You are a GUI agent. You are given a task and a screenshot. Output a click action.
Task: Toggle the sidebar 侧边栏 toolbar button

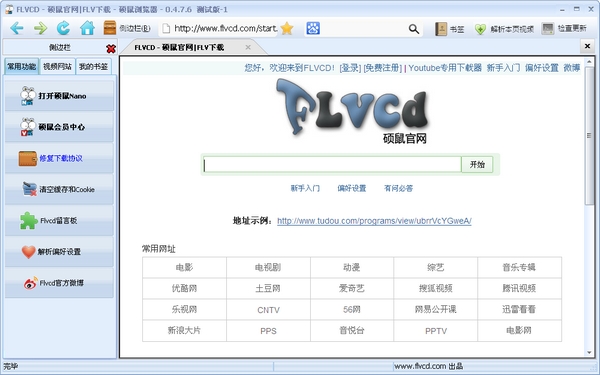coord(127,28)
